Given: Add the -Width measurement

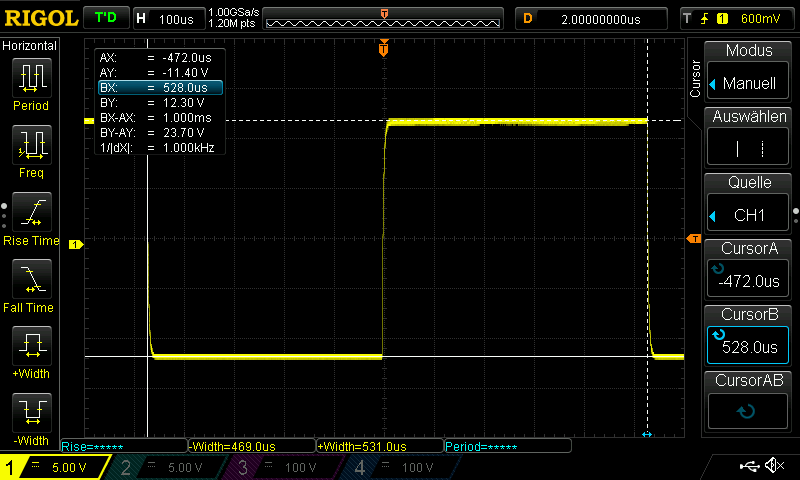Looking at the screenshot, I should (x=30, y=416).
